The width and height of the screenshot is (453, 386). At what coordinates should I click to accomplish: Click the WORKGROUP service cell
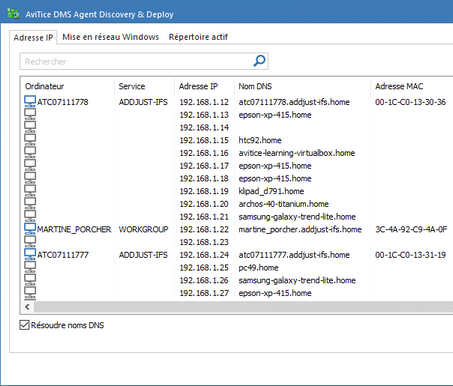(144, 229)
